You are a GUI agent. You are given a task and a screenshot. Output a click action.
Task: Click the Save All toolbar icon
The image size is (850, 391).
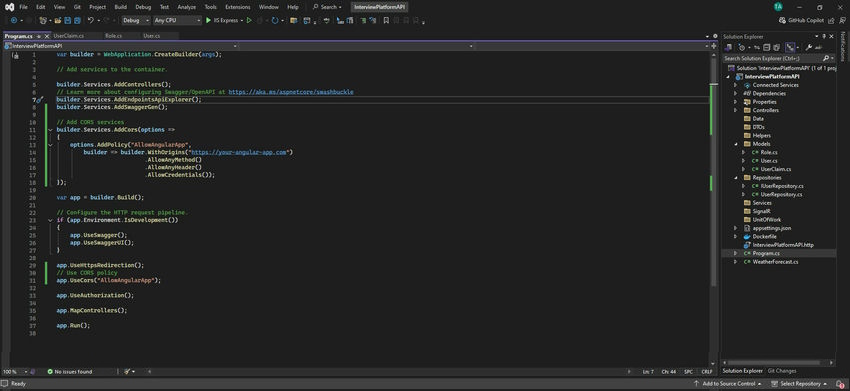click(77, 20)
